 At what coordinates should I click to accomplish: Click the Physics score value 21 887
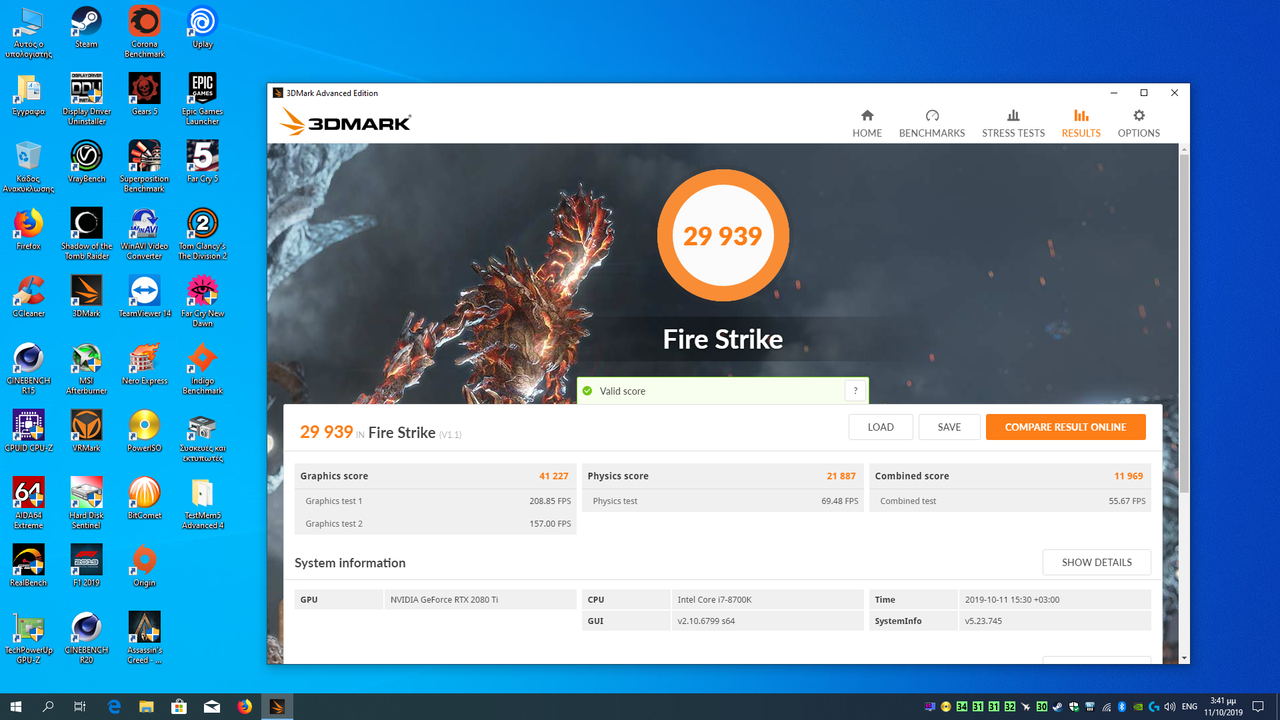841,476
